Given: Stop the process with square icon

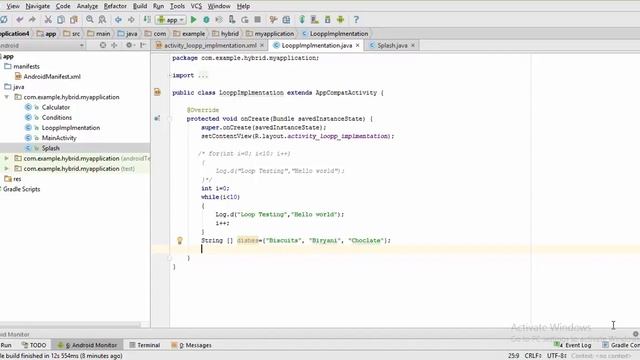Looking at the screenshot, I should (258, 20).
